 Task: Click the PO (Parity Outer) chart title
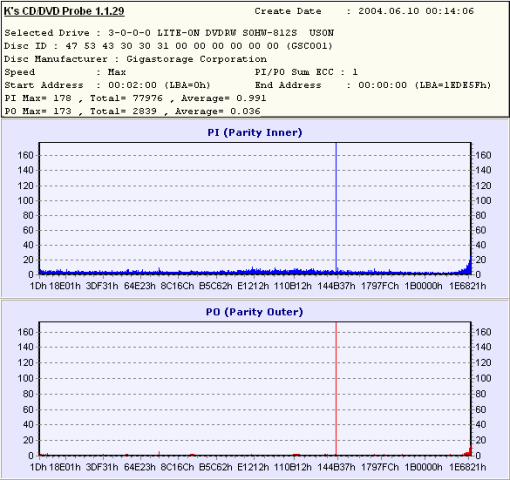pos(255,312)
